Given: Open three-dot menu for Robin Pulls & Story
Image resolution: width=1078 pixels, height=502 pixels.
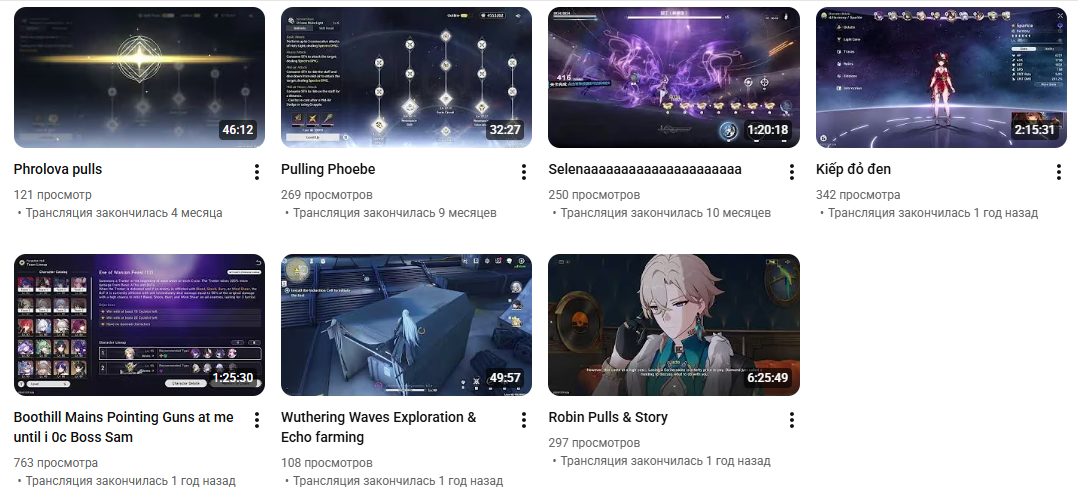Looking at the screenshot, I should [791, 419].
